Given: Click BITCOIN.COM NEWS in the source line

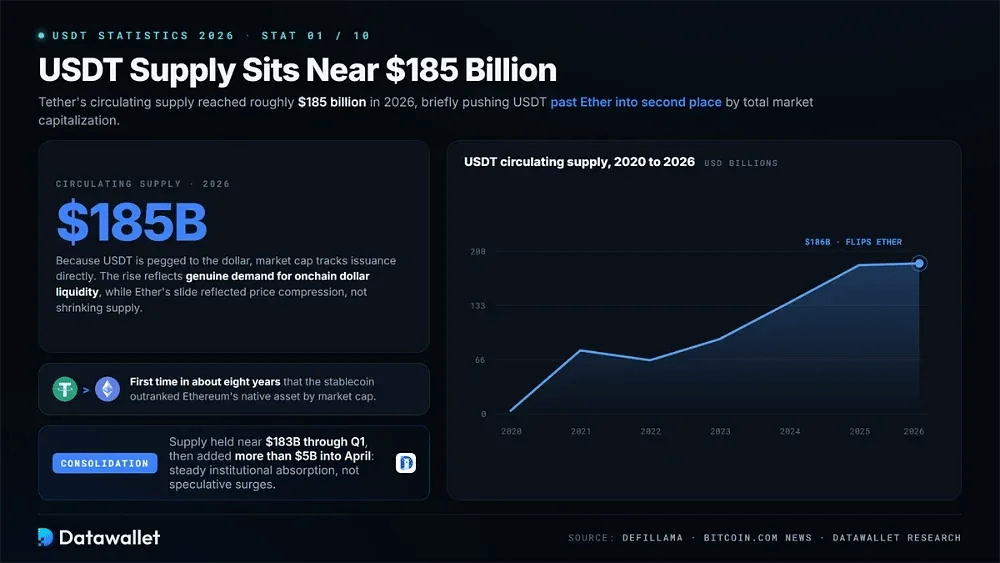Looking at the screenshot, I should (x=758, y=538).
